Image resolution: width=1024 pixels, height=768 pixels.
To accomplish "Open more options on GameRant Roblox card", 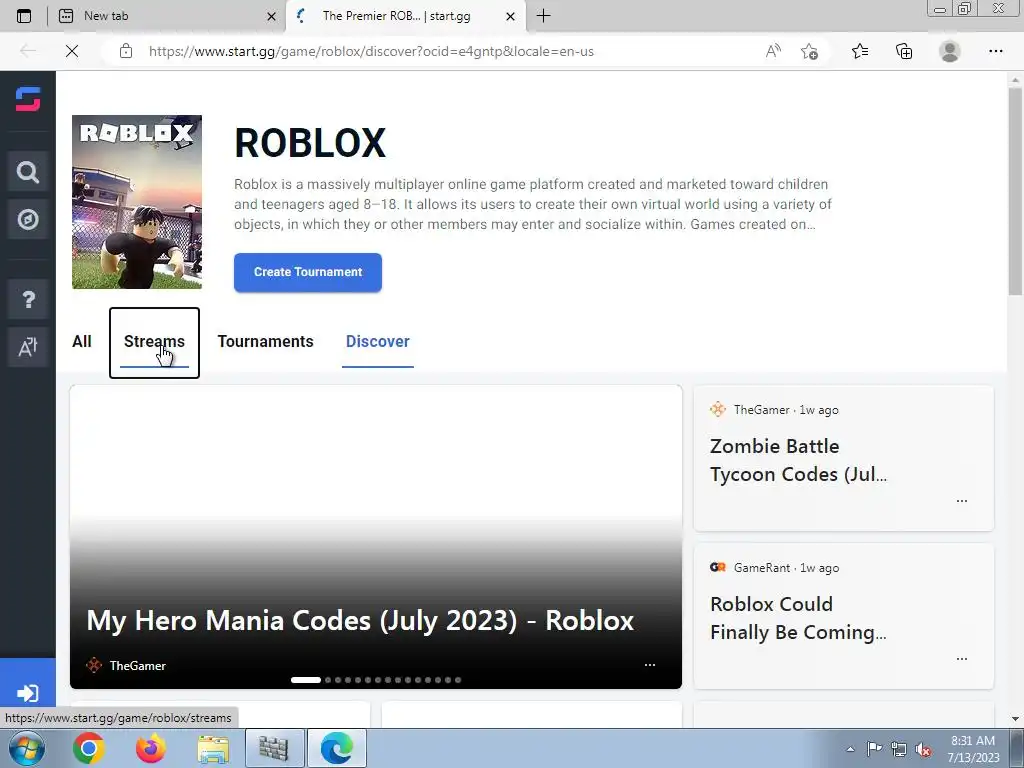I will tap(961, 659).
